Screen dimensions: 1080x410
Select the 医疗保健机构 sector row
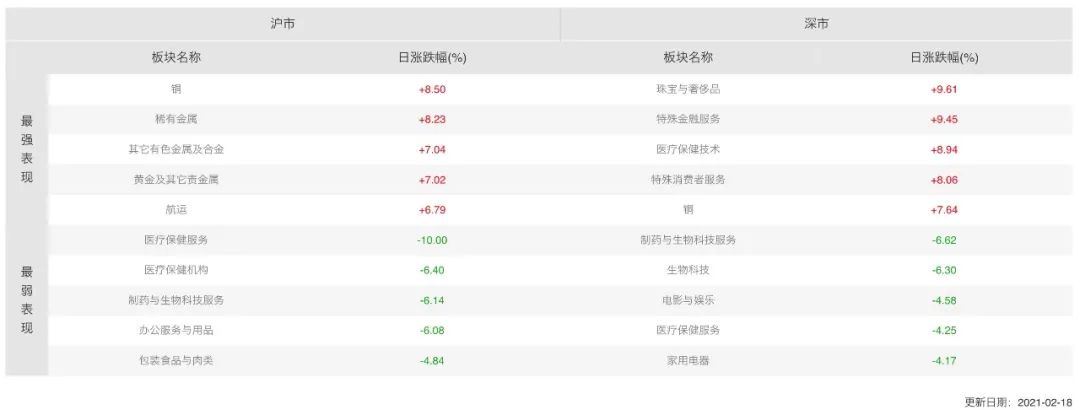point(176,270)
